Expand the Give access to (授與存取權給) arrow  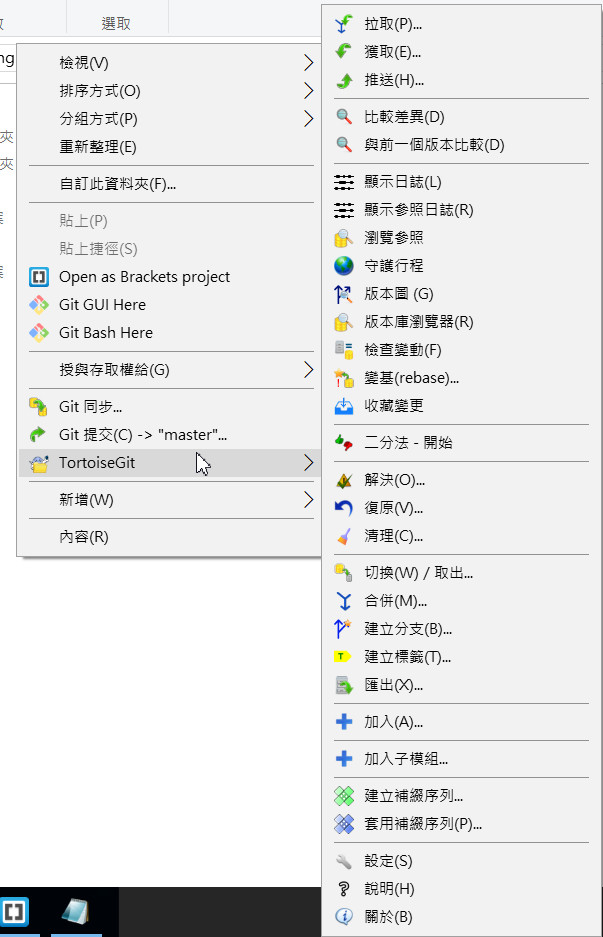[x=308, y=370]
